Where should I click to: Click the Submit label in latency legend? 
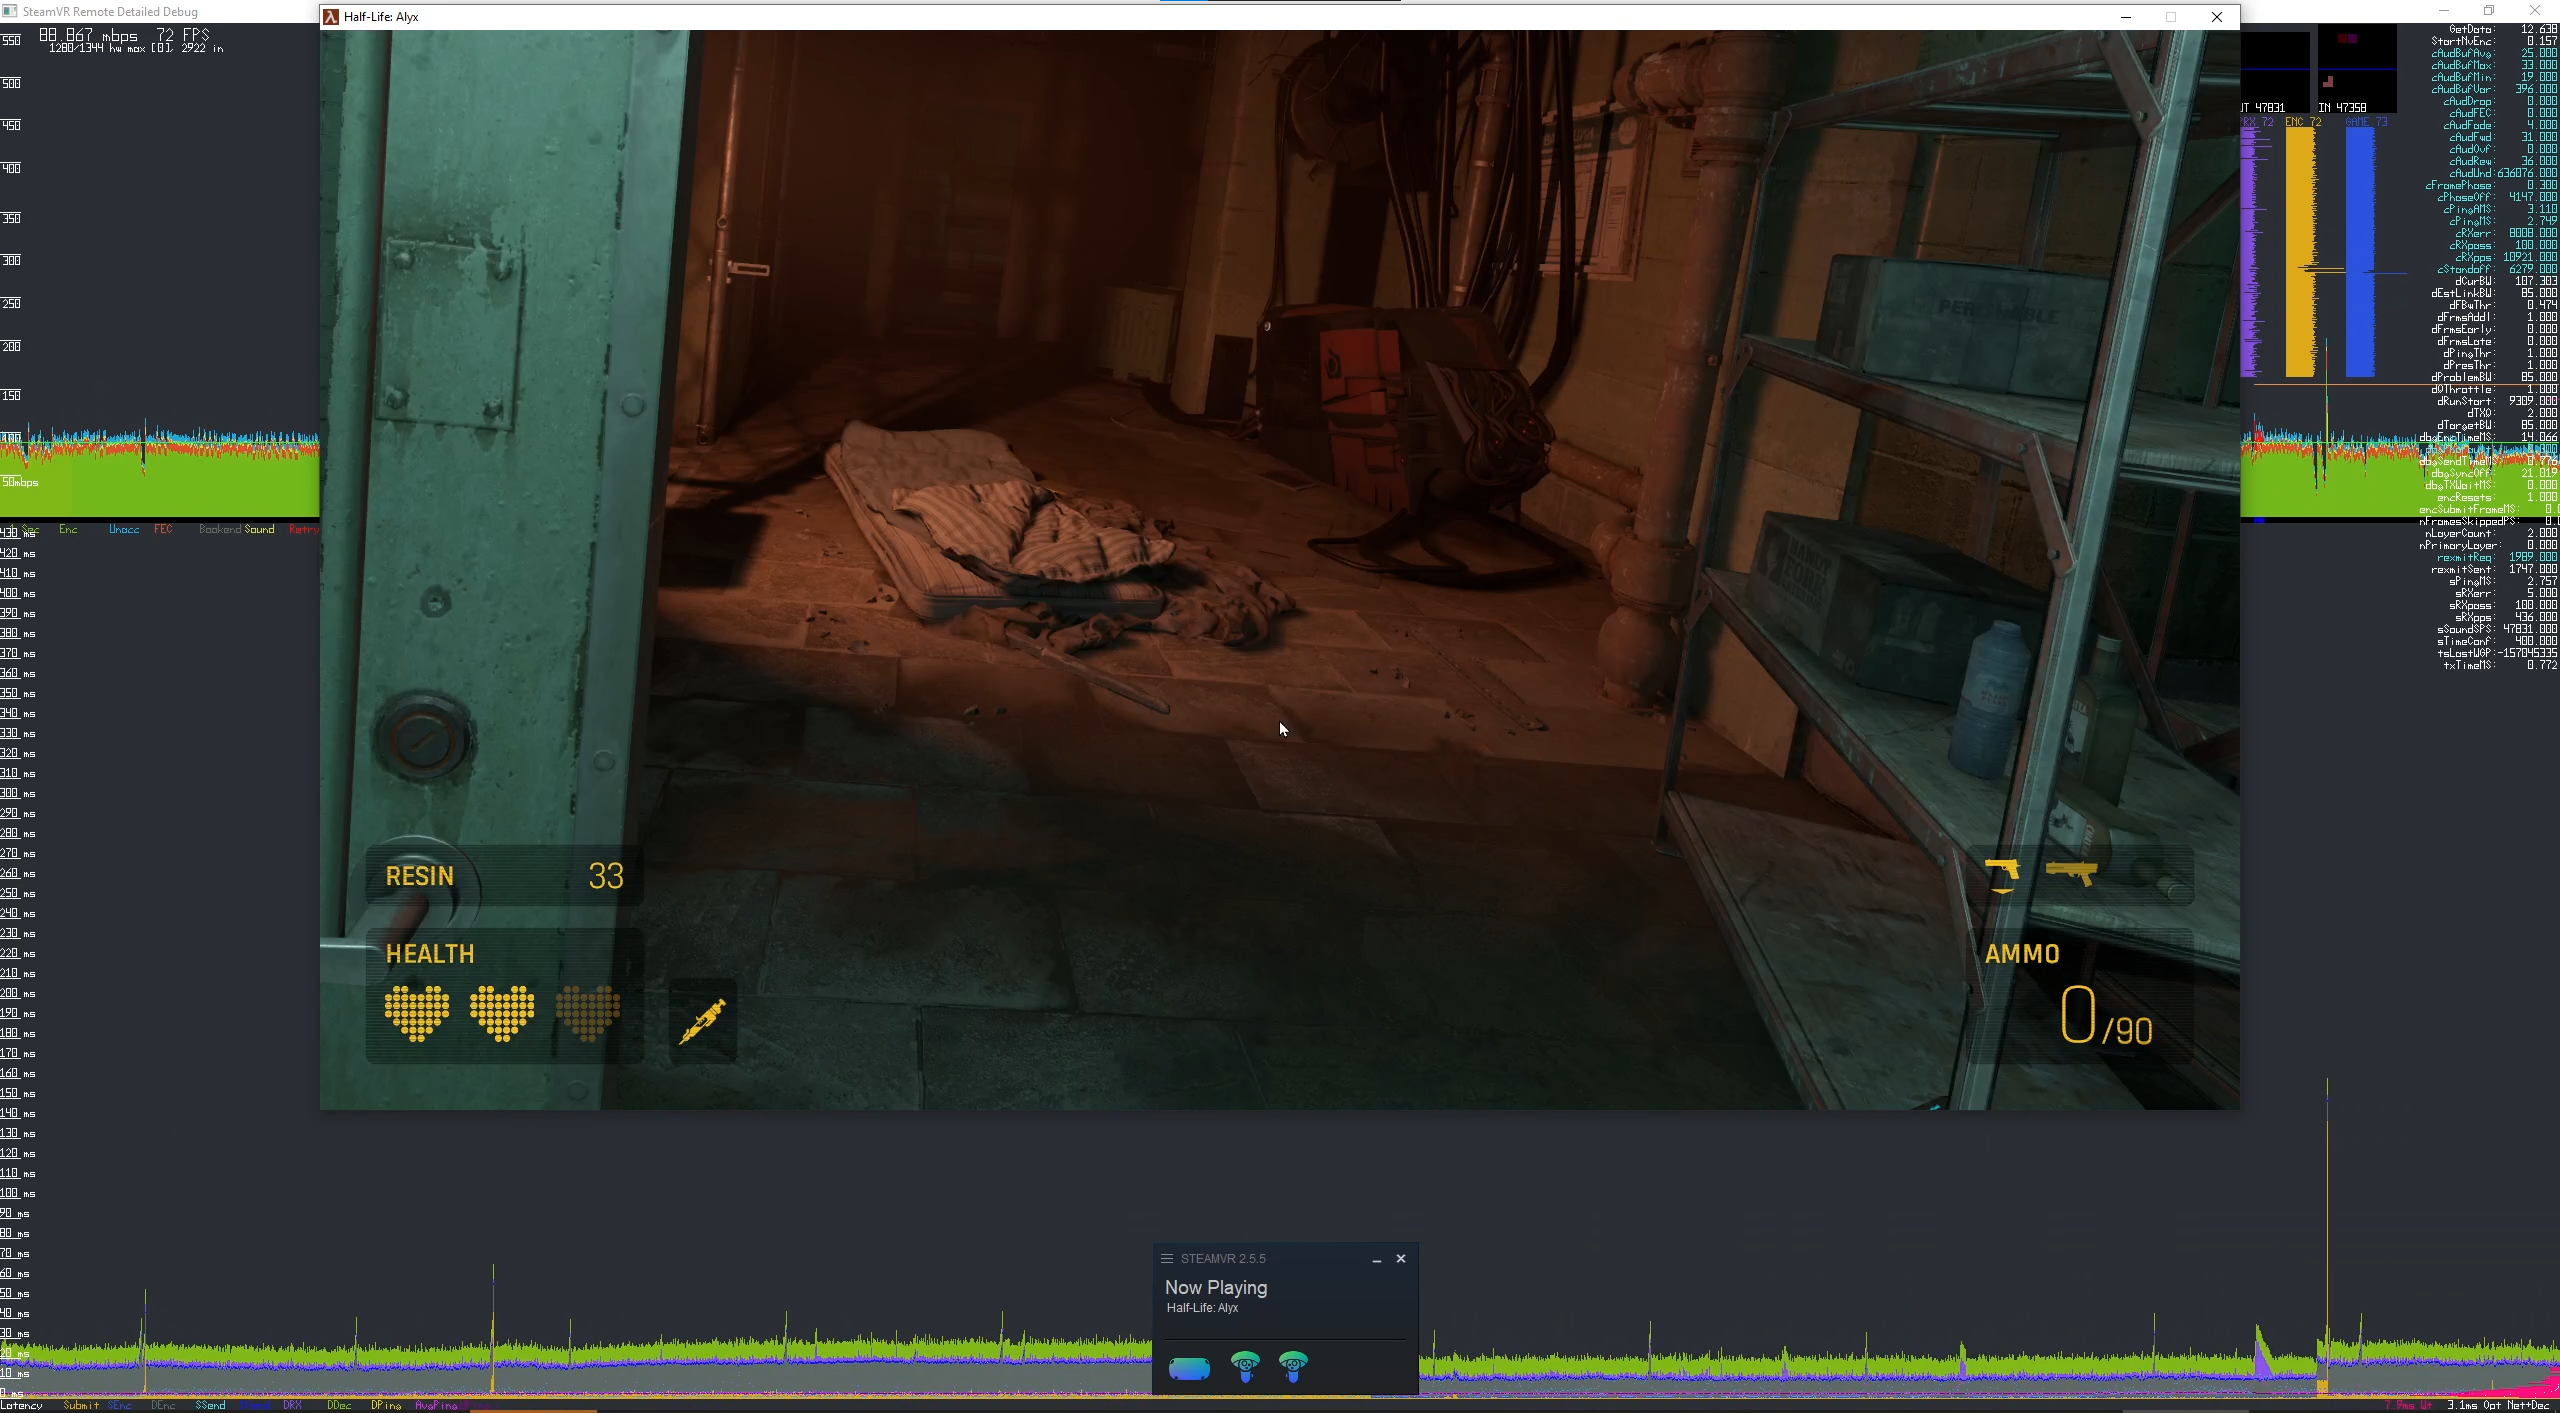tap(81, 1405)
